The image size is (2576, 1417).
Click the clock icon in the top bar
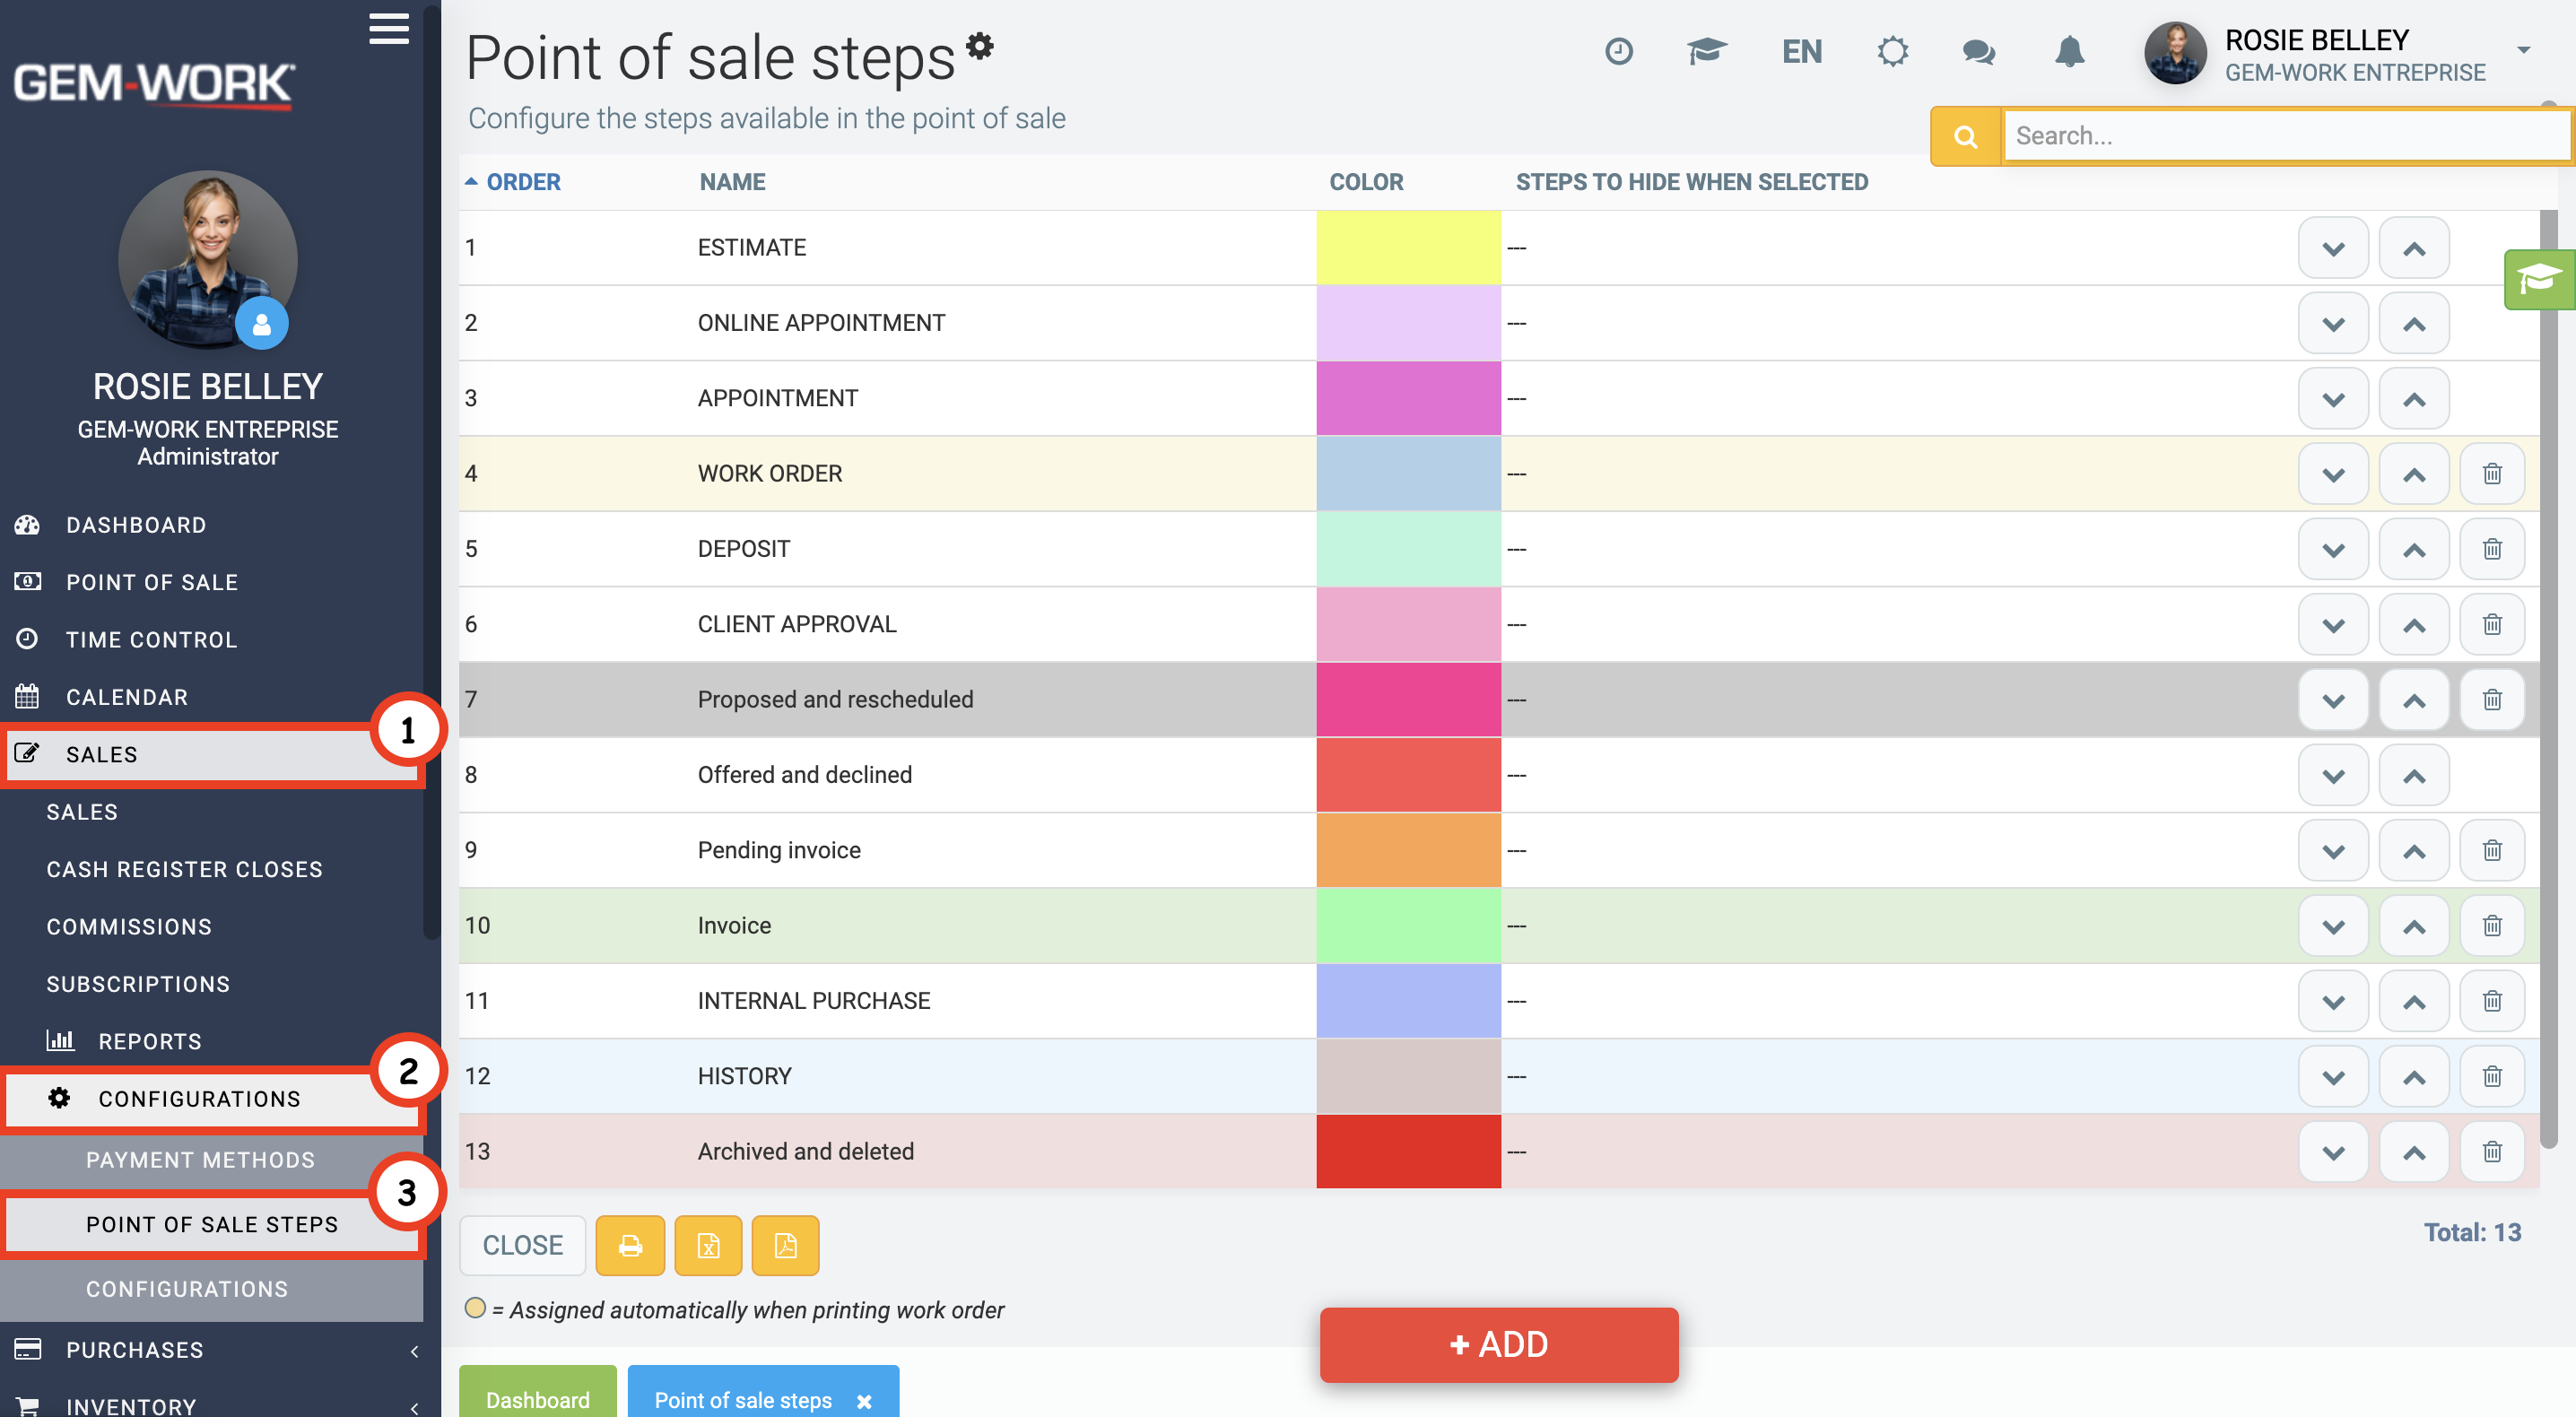click(x=1619, y=51)
